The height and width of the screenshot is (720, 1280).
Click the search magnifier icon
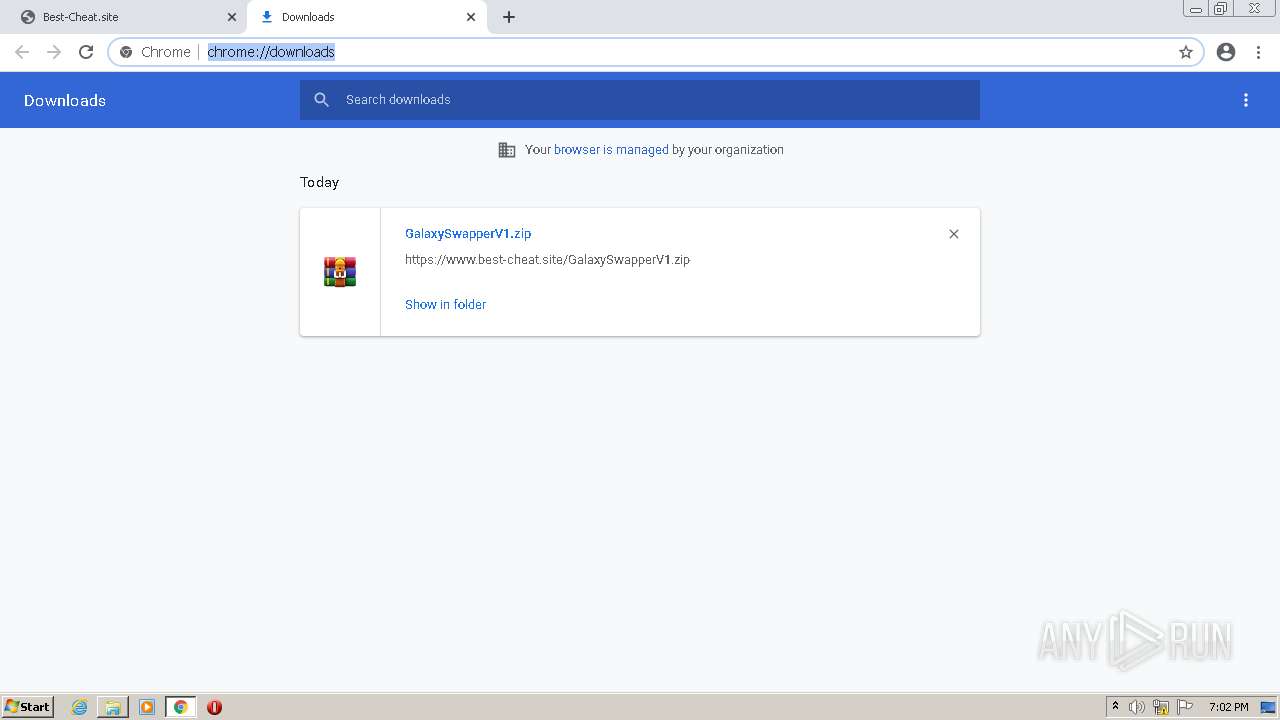coord(322,100)
